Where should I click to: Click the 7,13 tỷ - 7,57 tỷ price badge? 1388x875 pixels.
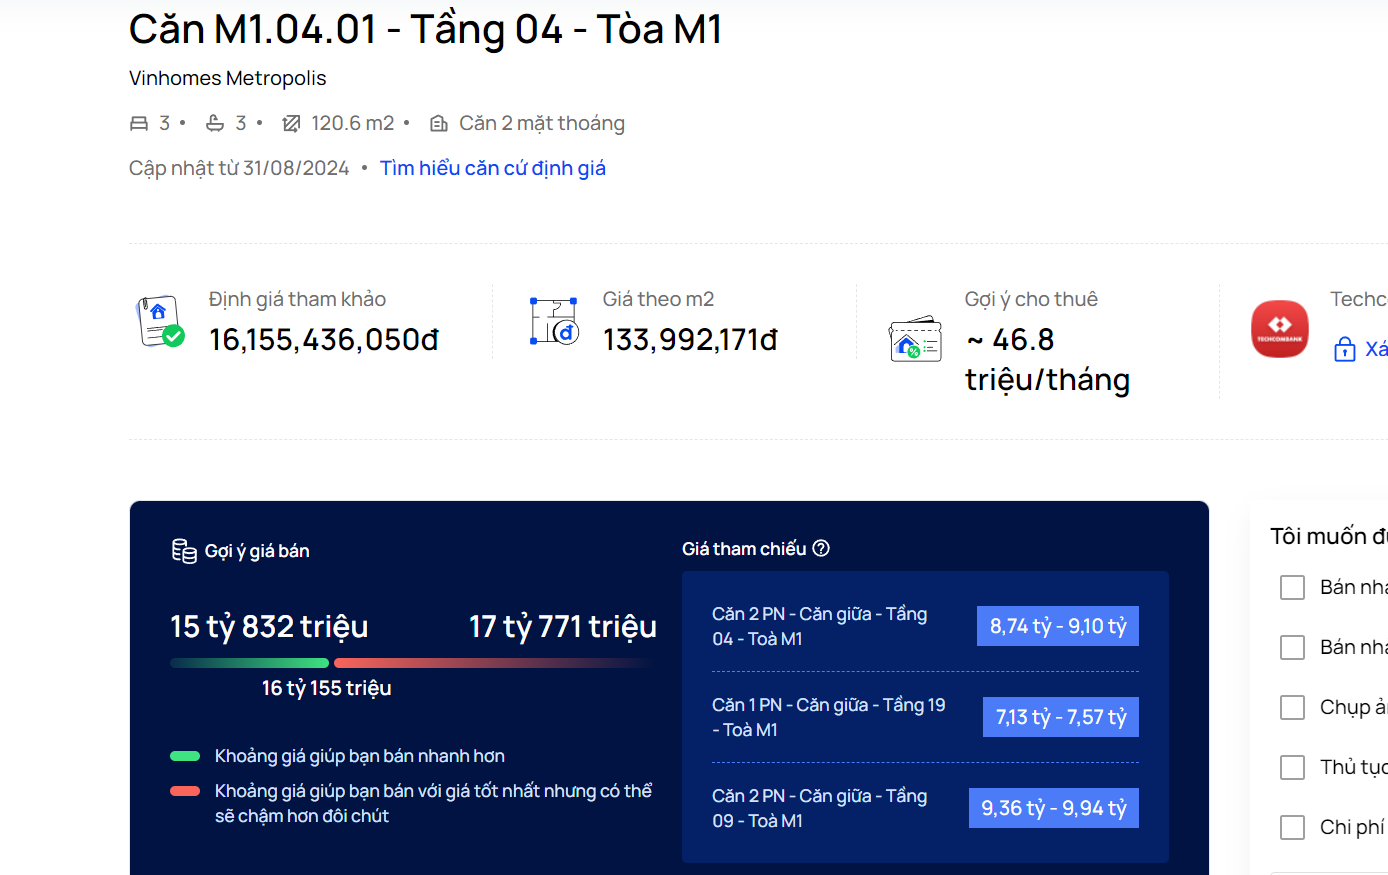(1061, 717)
